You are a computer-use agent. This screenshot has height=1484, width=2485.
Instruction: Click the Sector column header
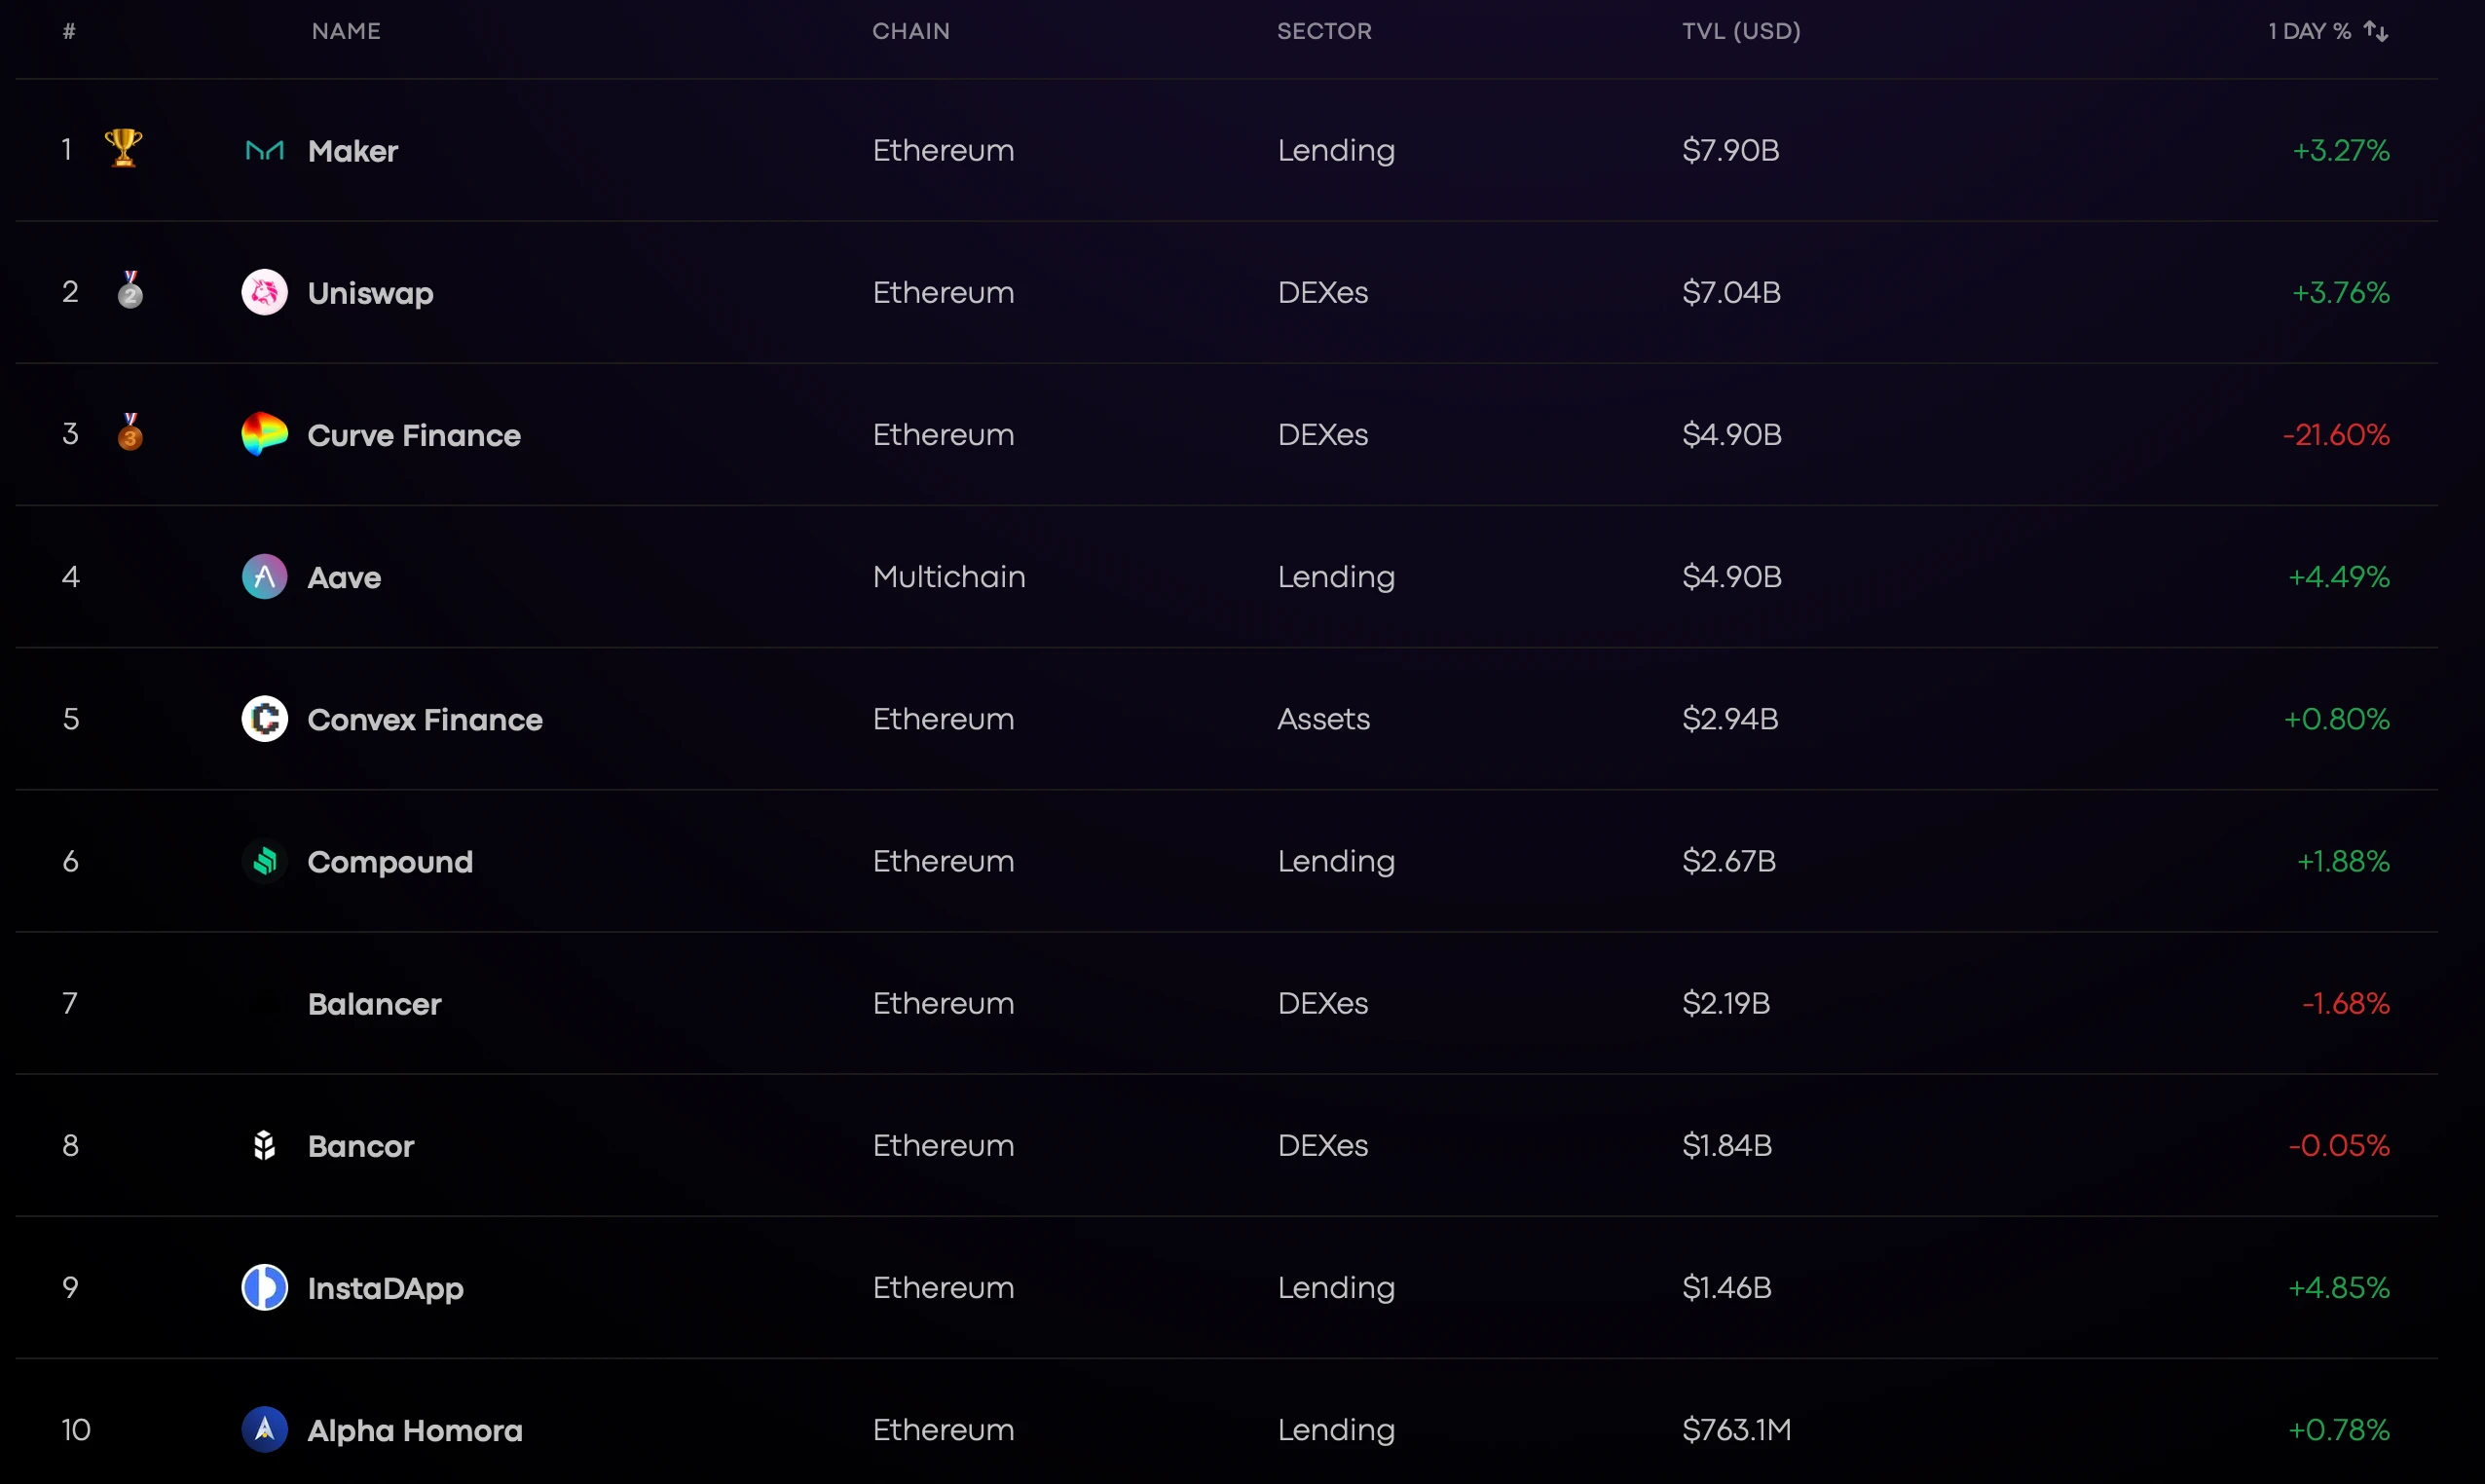pos(1324,31)
